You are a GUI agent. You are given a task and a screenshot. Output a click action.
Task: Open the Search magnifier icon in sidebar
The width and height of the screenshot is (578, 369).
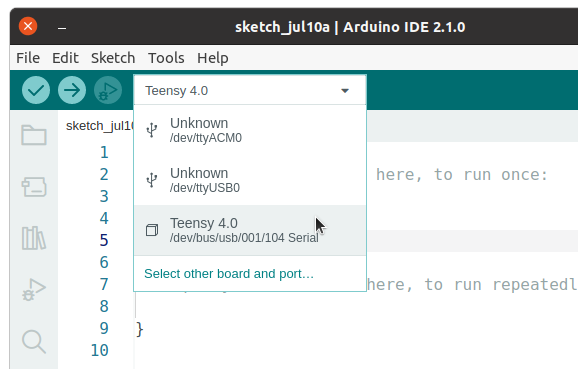click(x=34, y=341)
